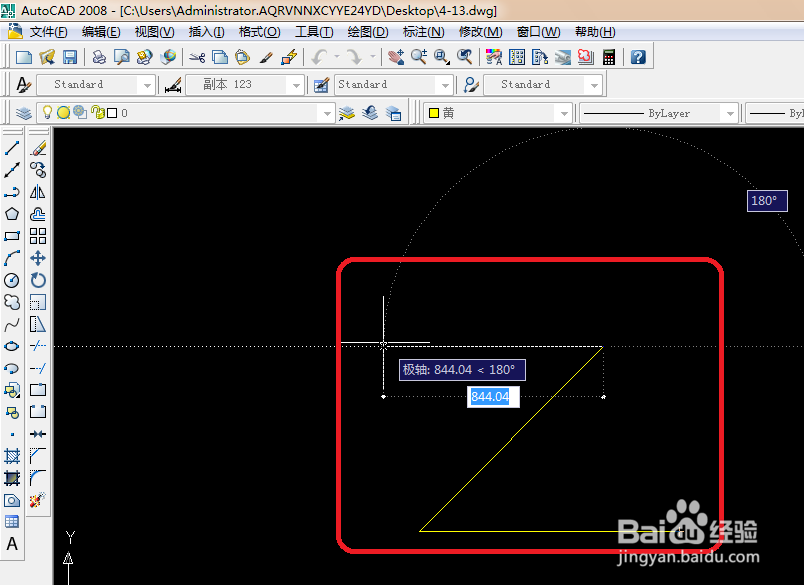The width and height of the screenshot is (804, 585).
Task: Activate the Pan hand tool
Action: tap(395, 57)
